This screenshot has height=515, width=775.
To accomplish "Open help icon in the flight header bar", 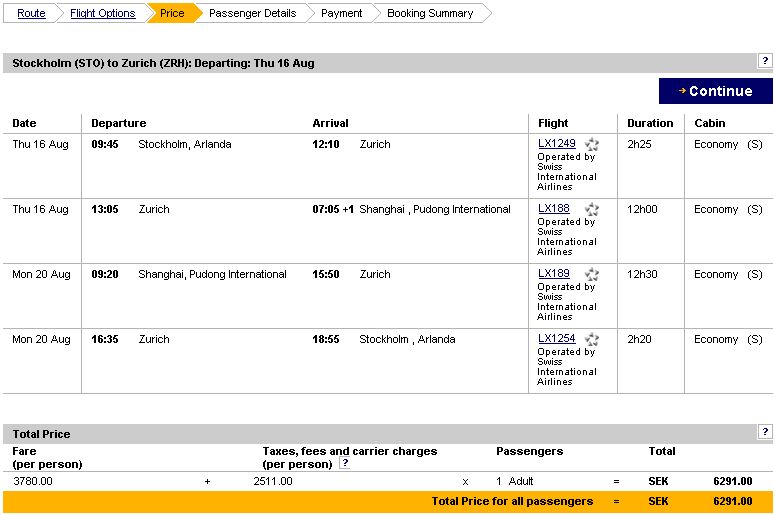I will [765, 62].
